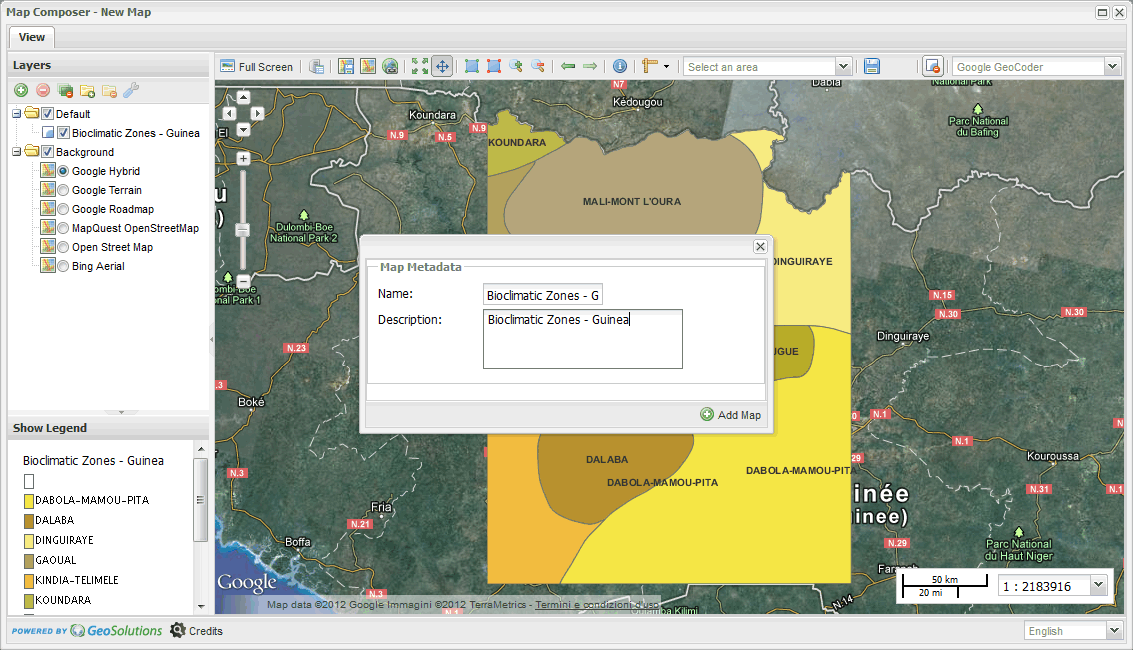The width and height of the screenshot is (1133, 650).
Task: Uncheck the Bioclimatic Zones - Guinea layer
Action: pos(63,133)
